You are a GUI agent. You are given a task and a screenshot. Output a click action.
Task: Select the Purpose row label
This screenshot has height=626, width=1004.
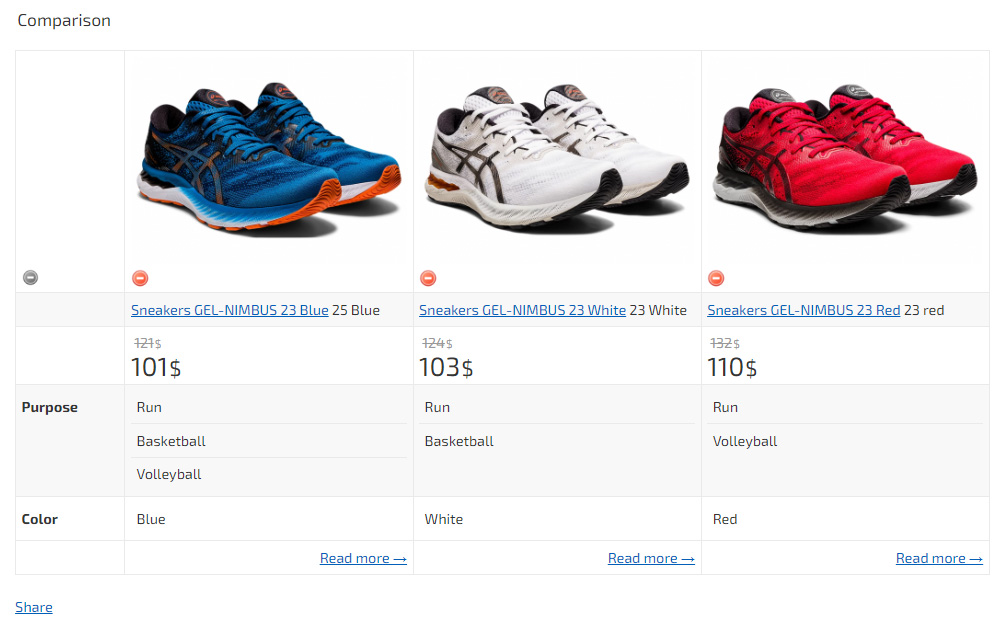(49, 407)
